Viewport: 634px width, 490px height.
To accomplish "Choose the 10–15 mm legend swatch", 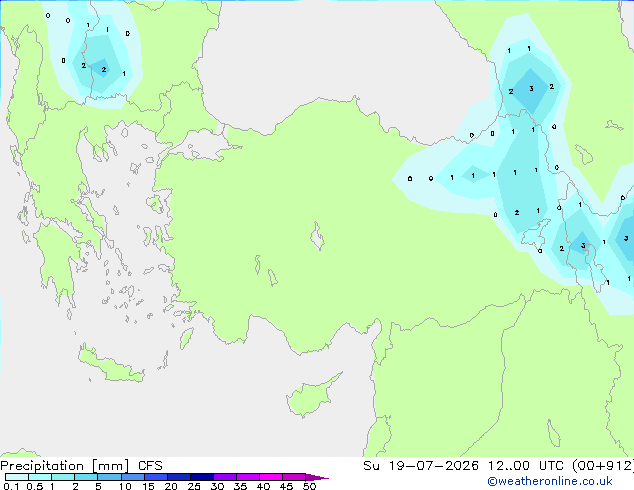I will coord(132,477).
